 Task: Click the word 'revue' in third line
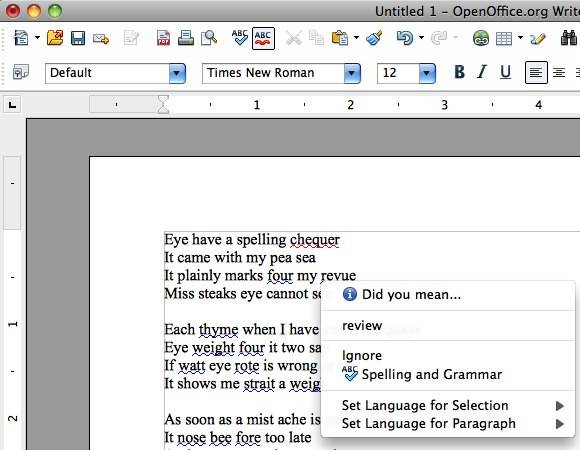coord(338,276)
